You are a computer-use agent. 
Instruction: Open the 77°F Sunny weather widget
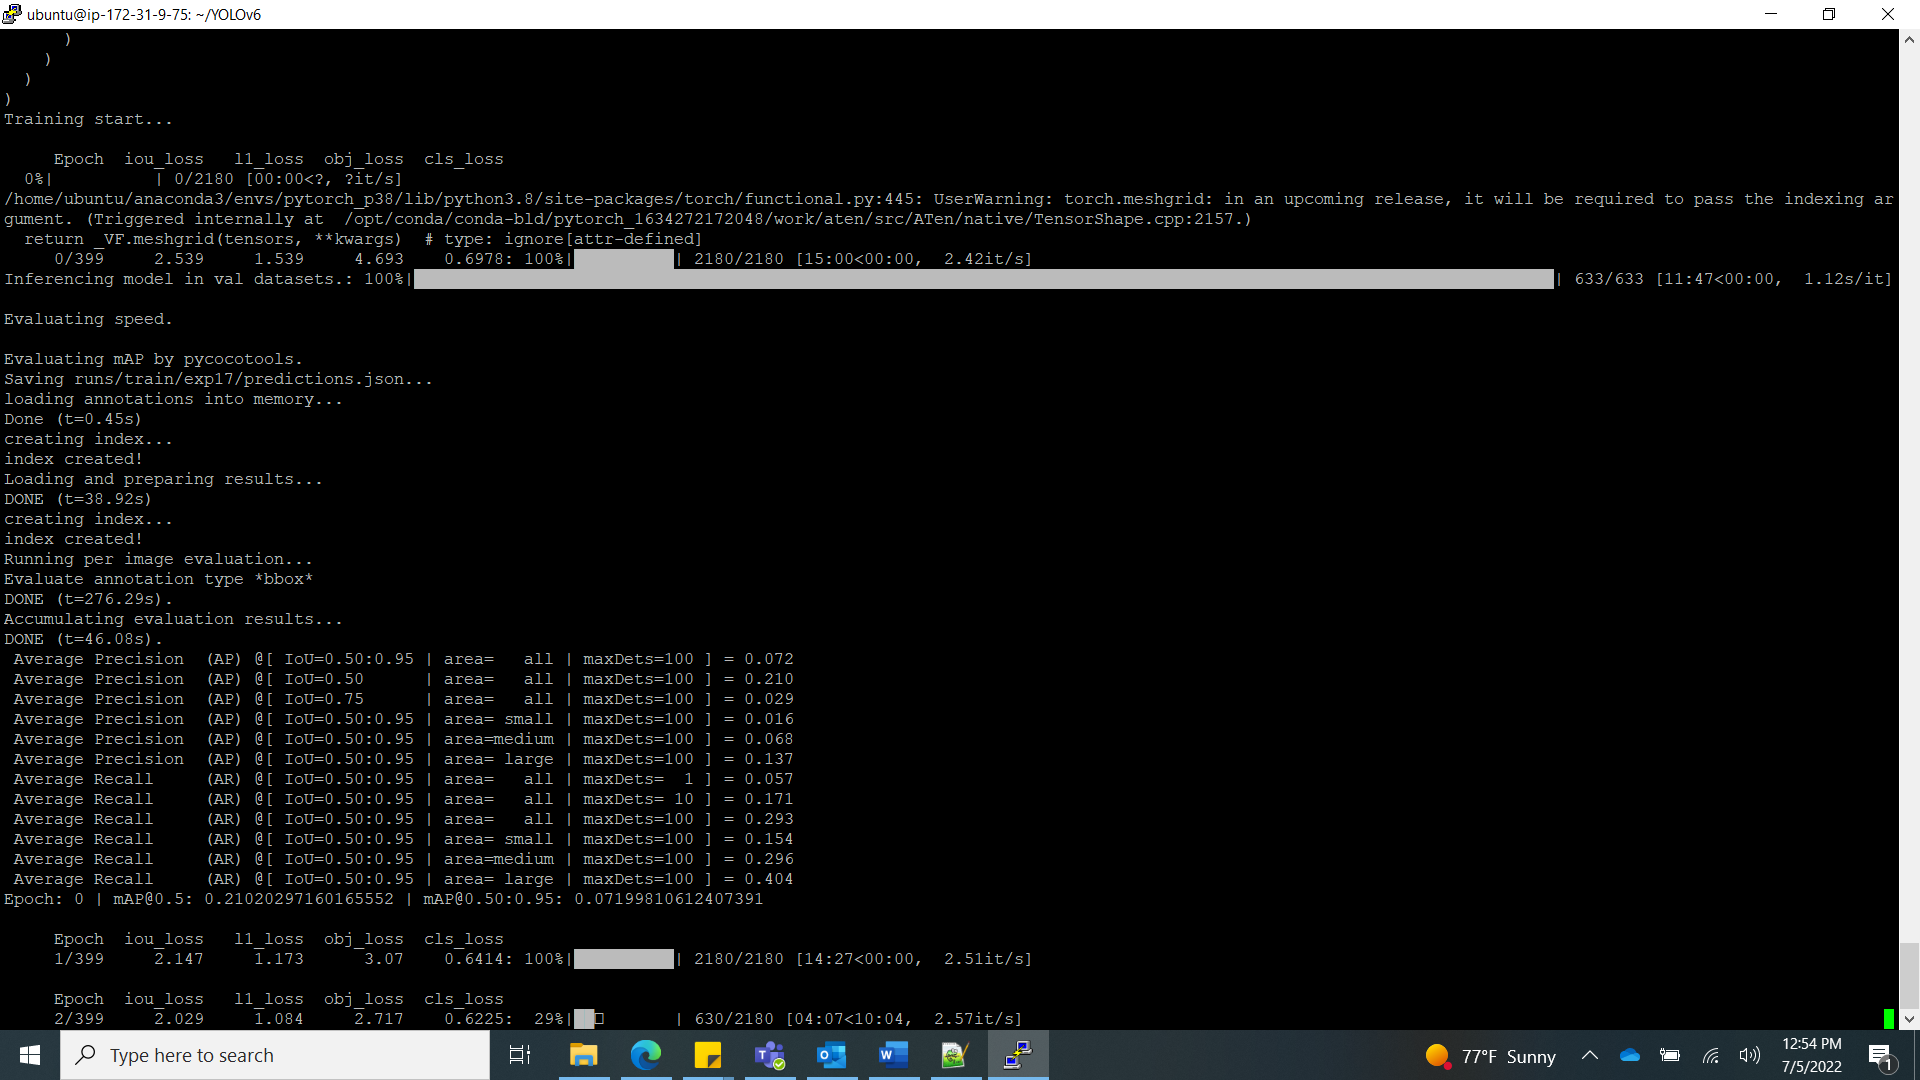pos(1490,1055)
